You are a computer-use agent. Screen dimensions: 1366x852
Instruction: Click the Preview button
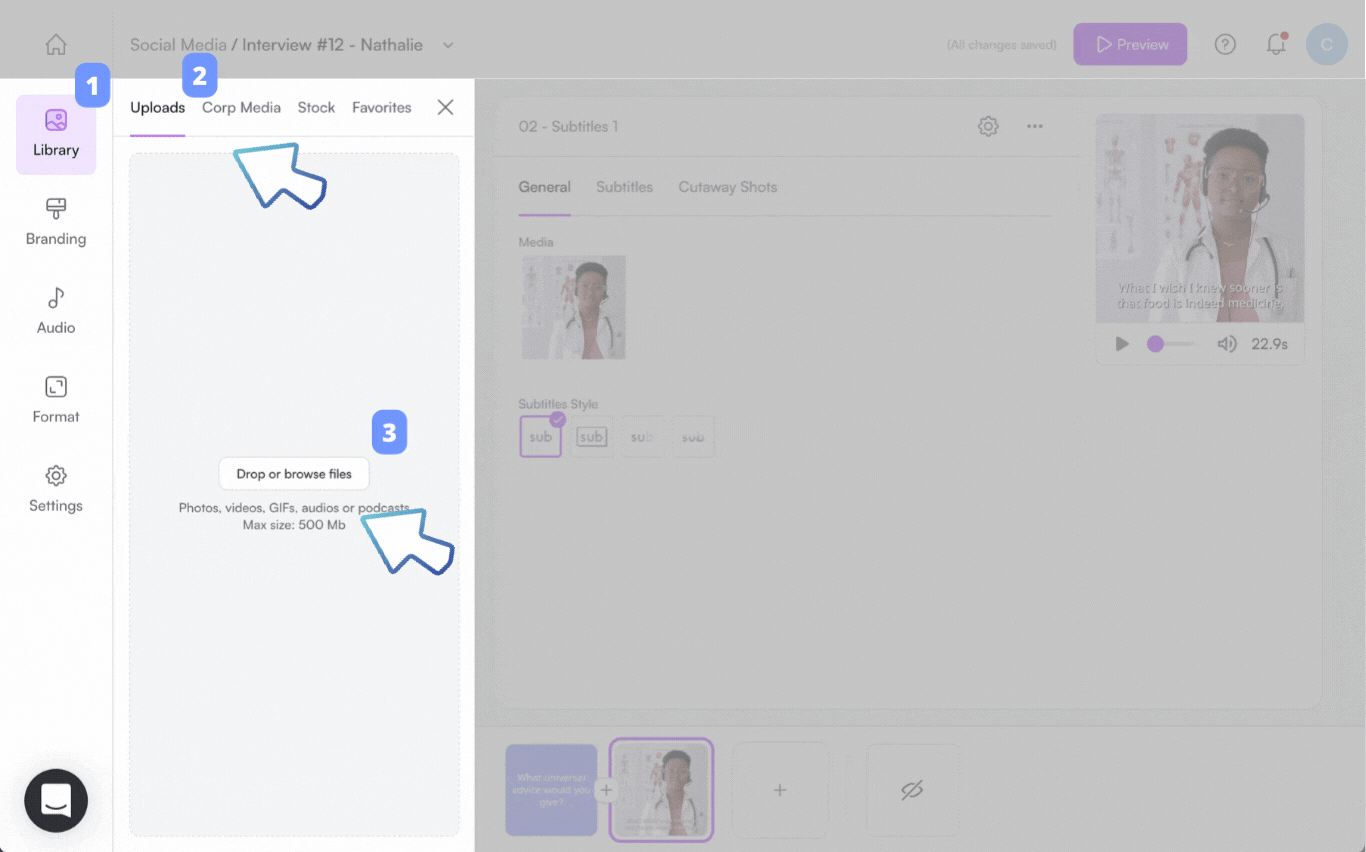1130,45
